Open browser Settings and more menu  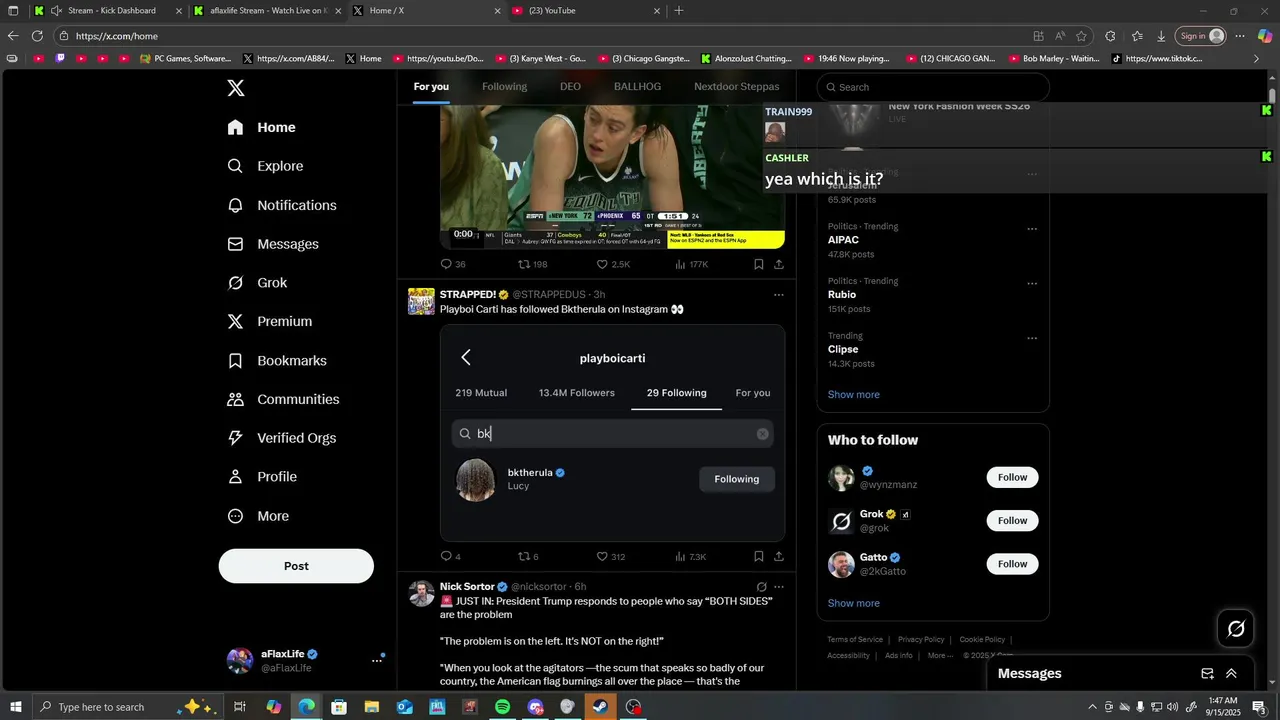coord(1240,36)
